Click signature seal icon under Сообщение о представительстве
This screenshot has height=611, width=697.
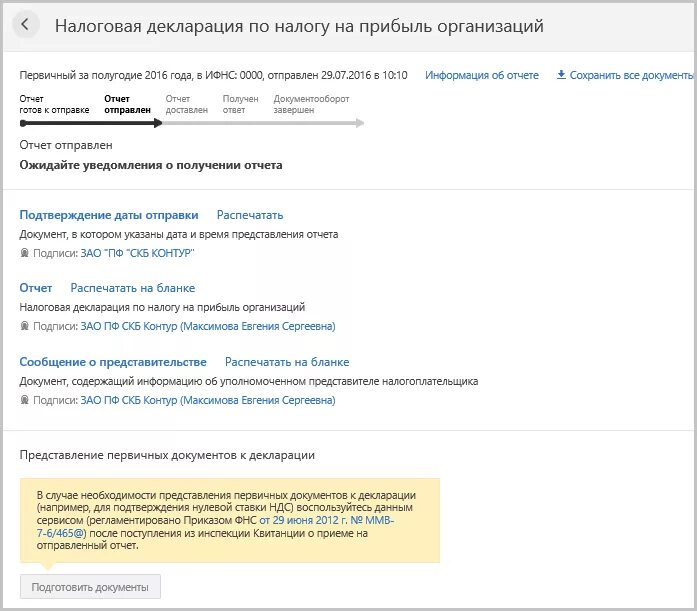click(24, 400)
